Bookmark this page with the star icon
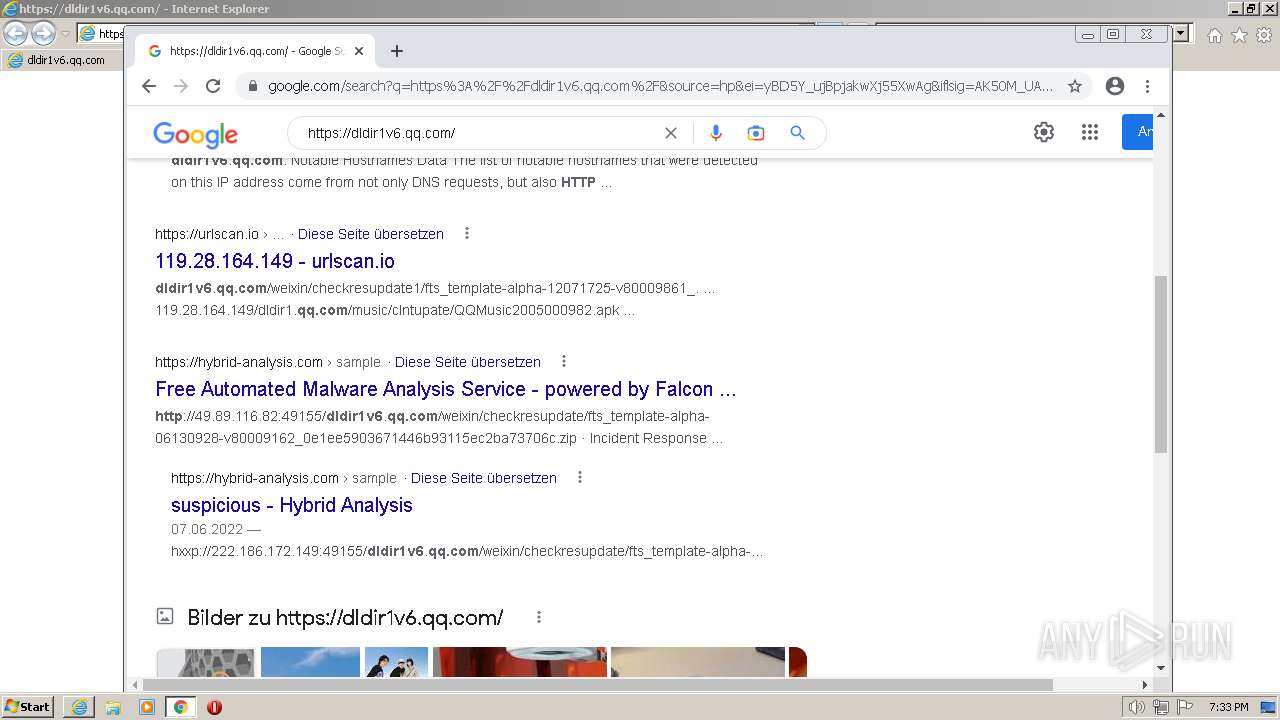 (1075, 86)
